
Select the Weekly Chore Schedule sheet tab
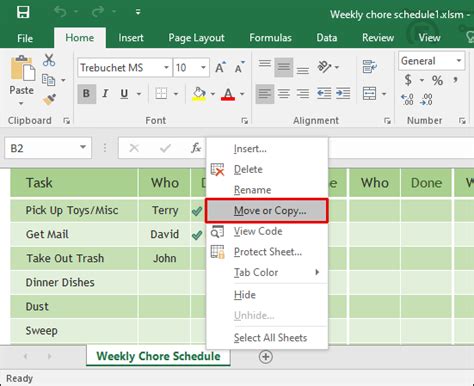tap(158, 356)
